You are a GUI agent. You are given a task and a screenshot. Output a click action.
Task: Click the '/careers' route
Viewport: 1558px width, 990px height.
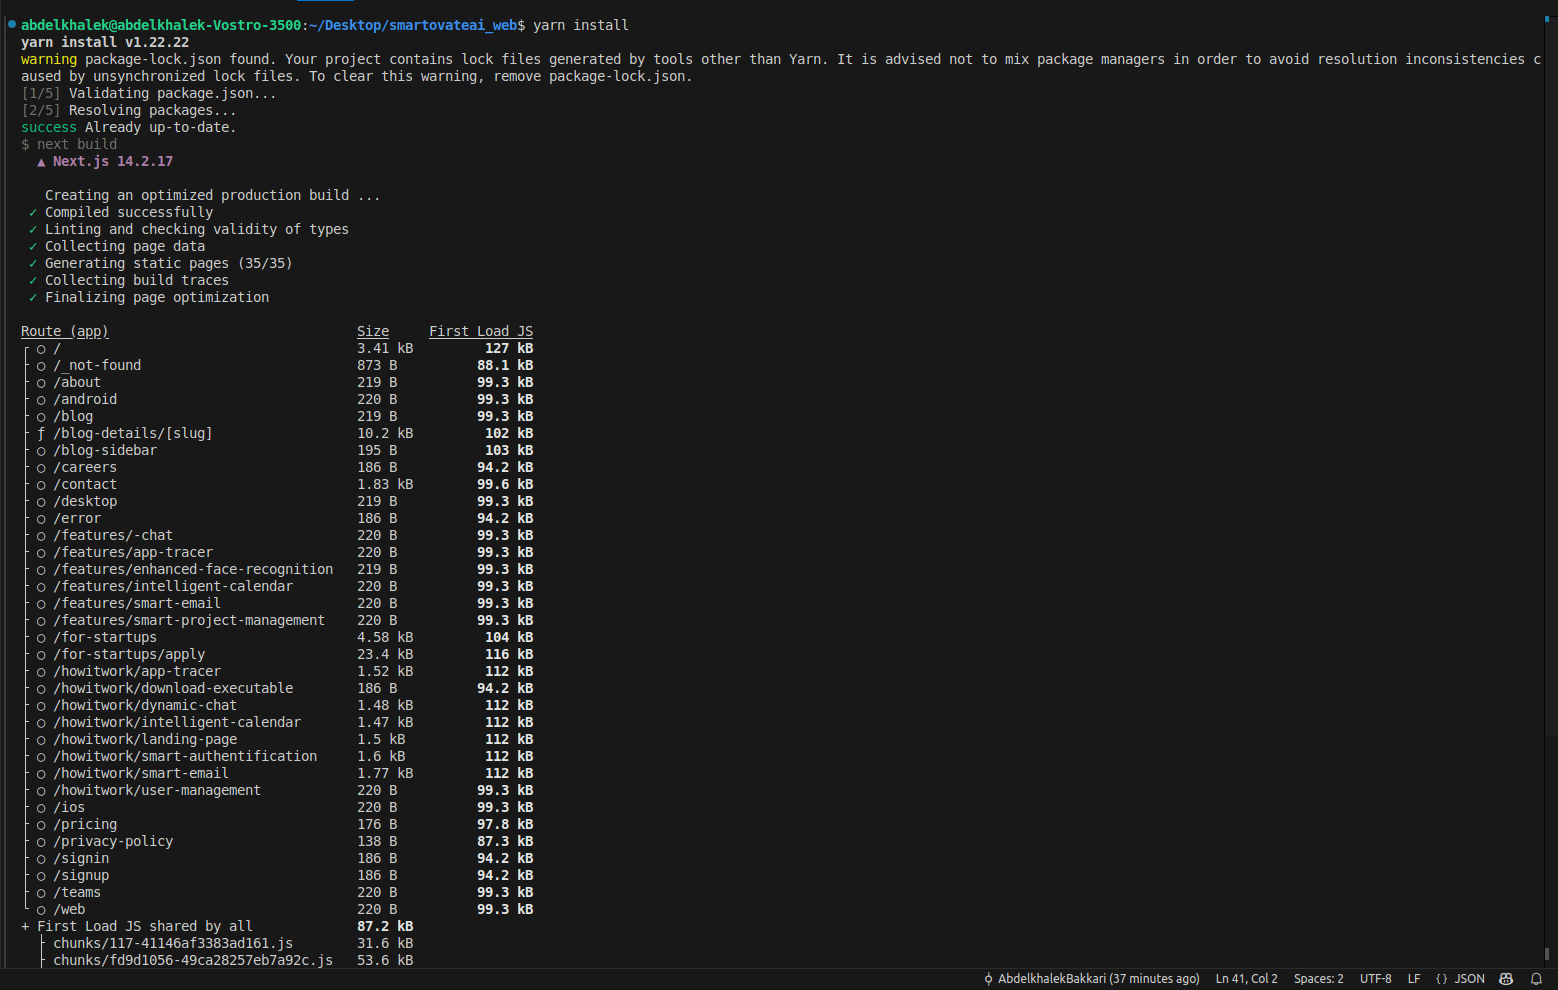point(85,467)
